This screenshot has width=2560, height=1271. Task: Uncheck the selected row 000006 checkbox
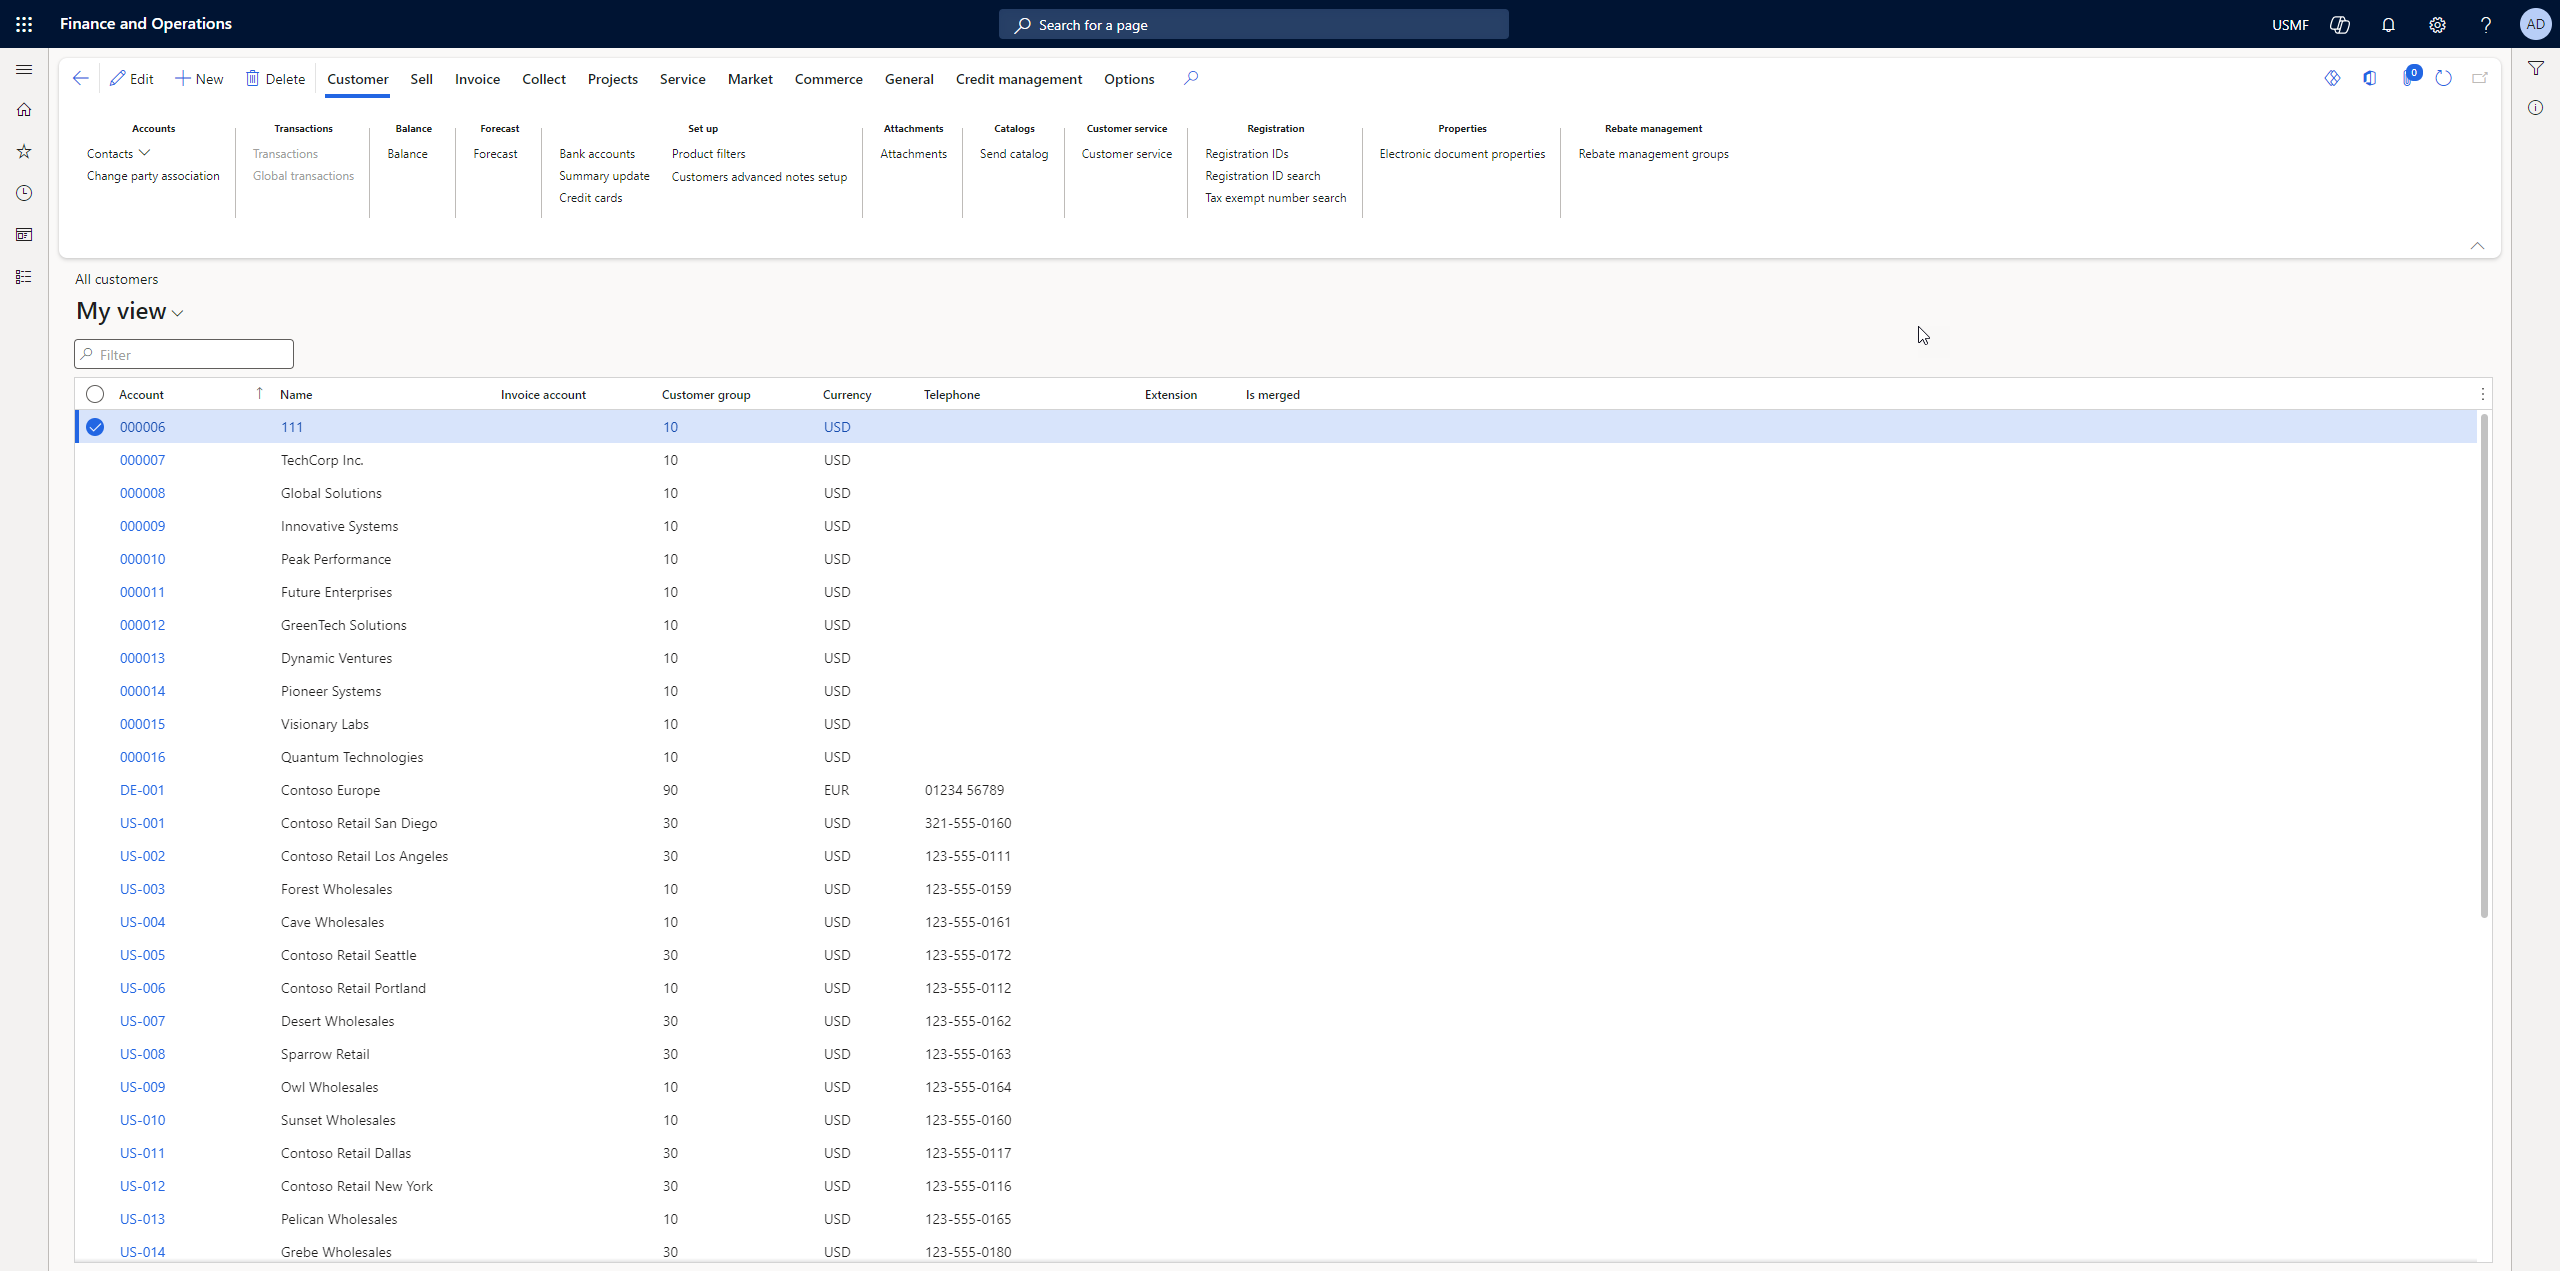95,427
